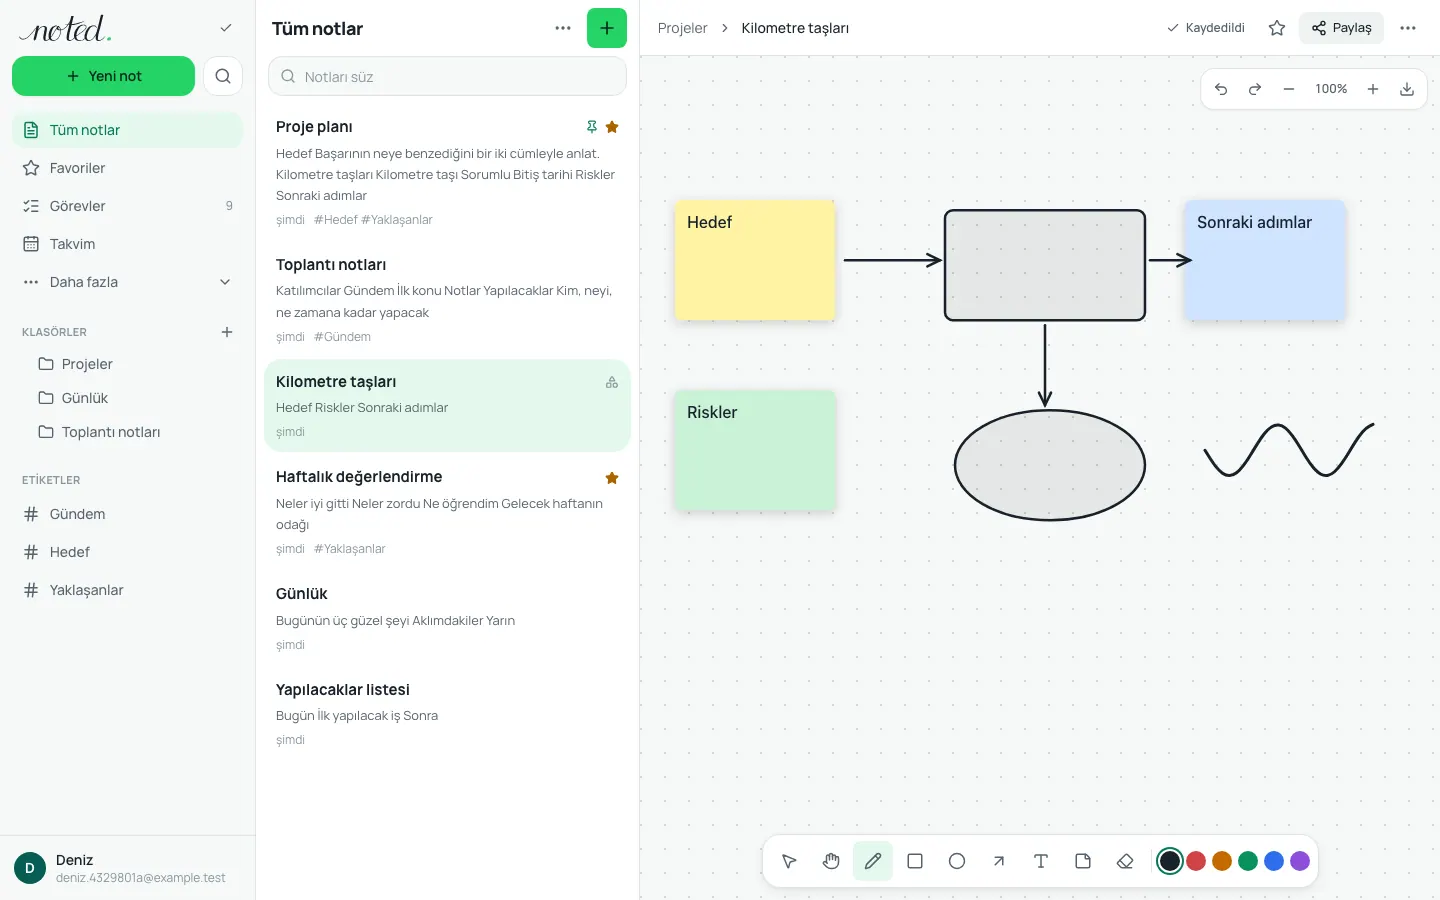1440x900 pixels.
Task: Pick the blue color swatch
Action: click(x=1274, y=861)
